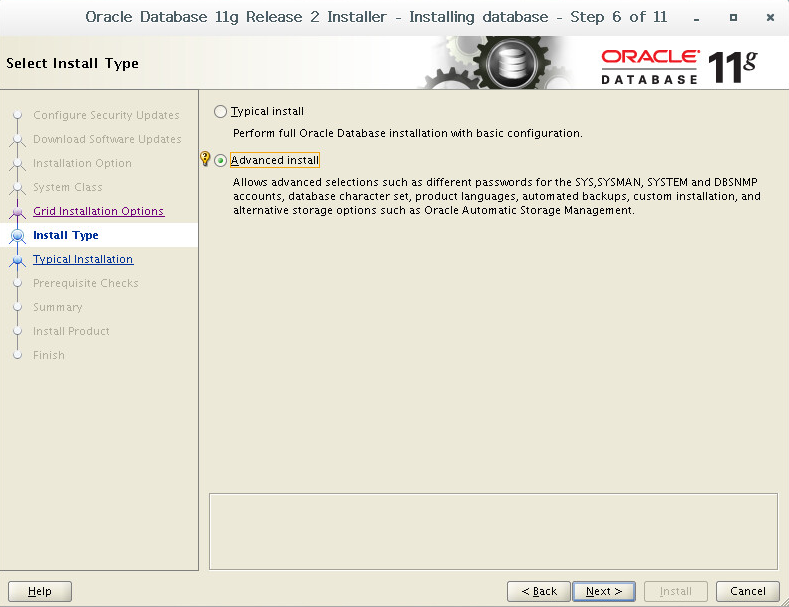The image size is (789, 607).
Task: Select the Typical install radio button
Action: (220, 111)
